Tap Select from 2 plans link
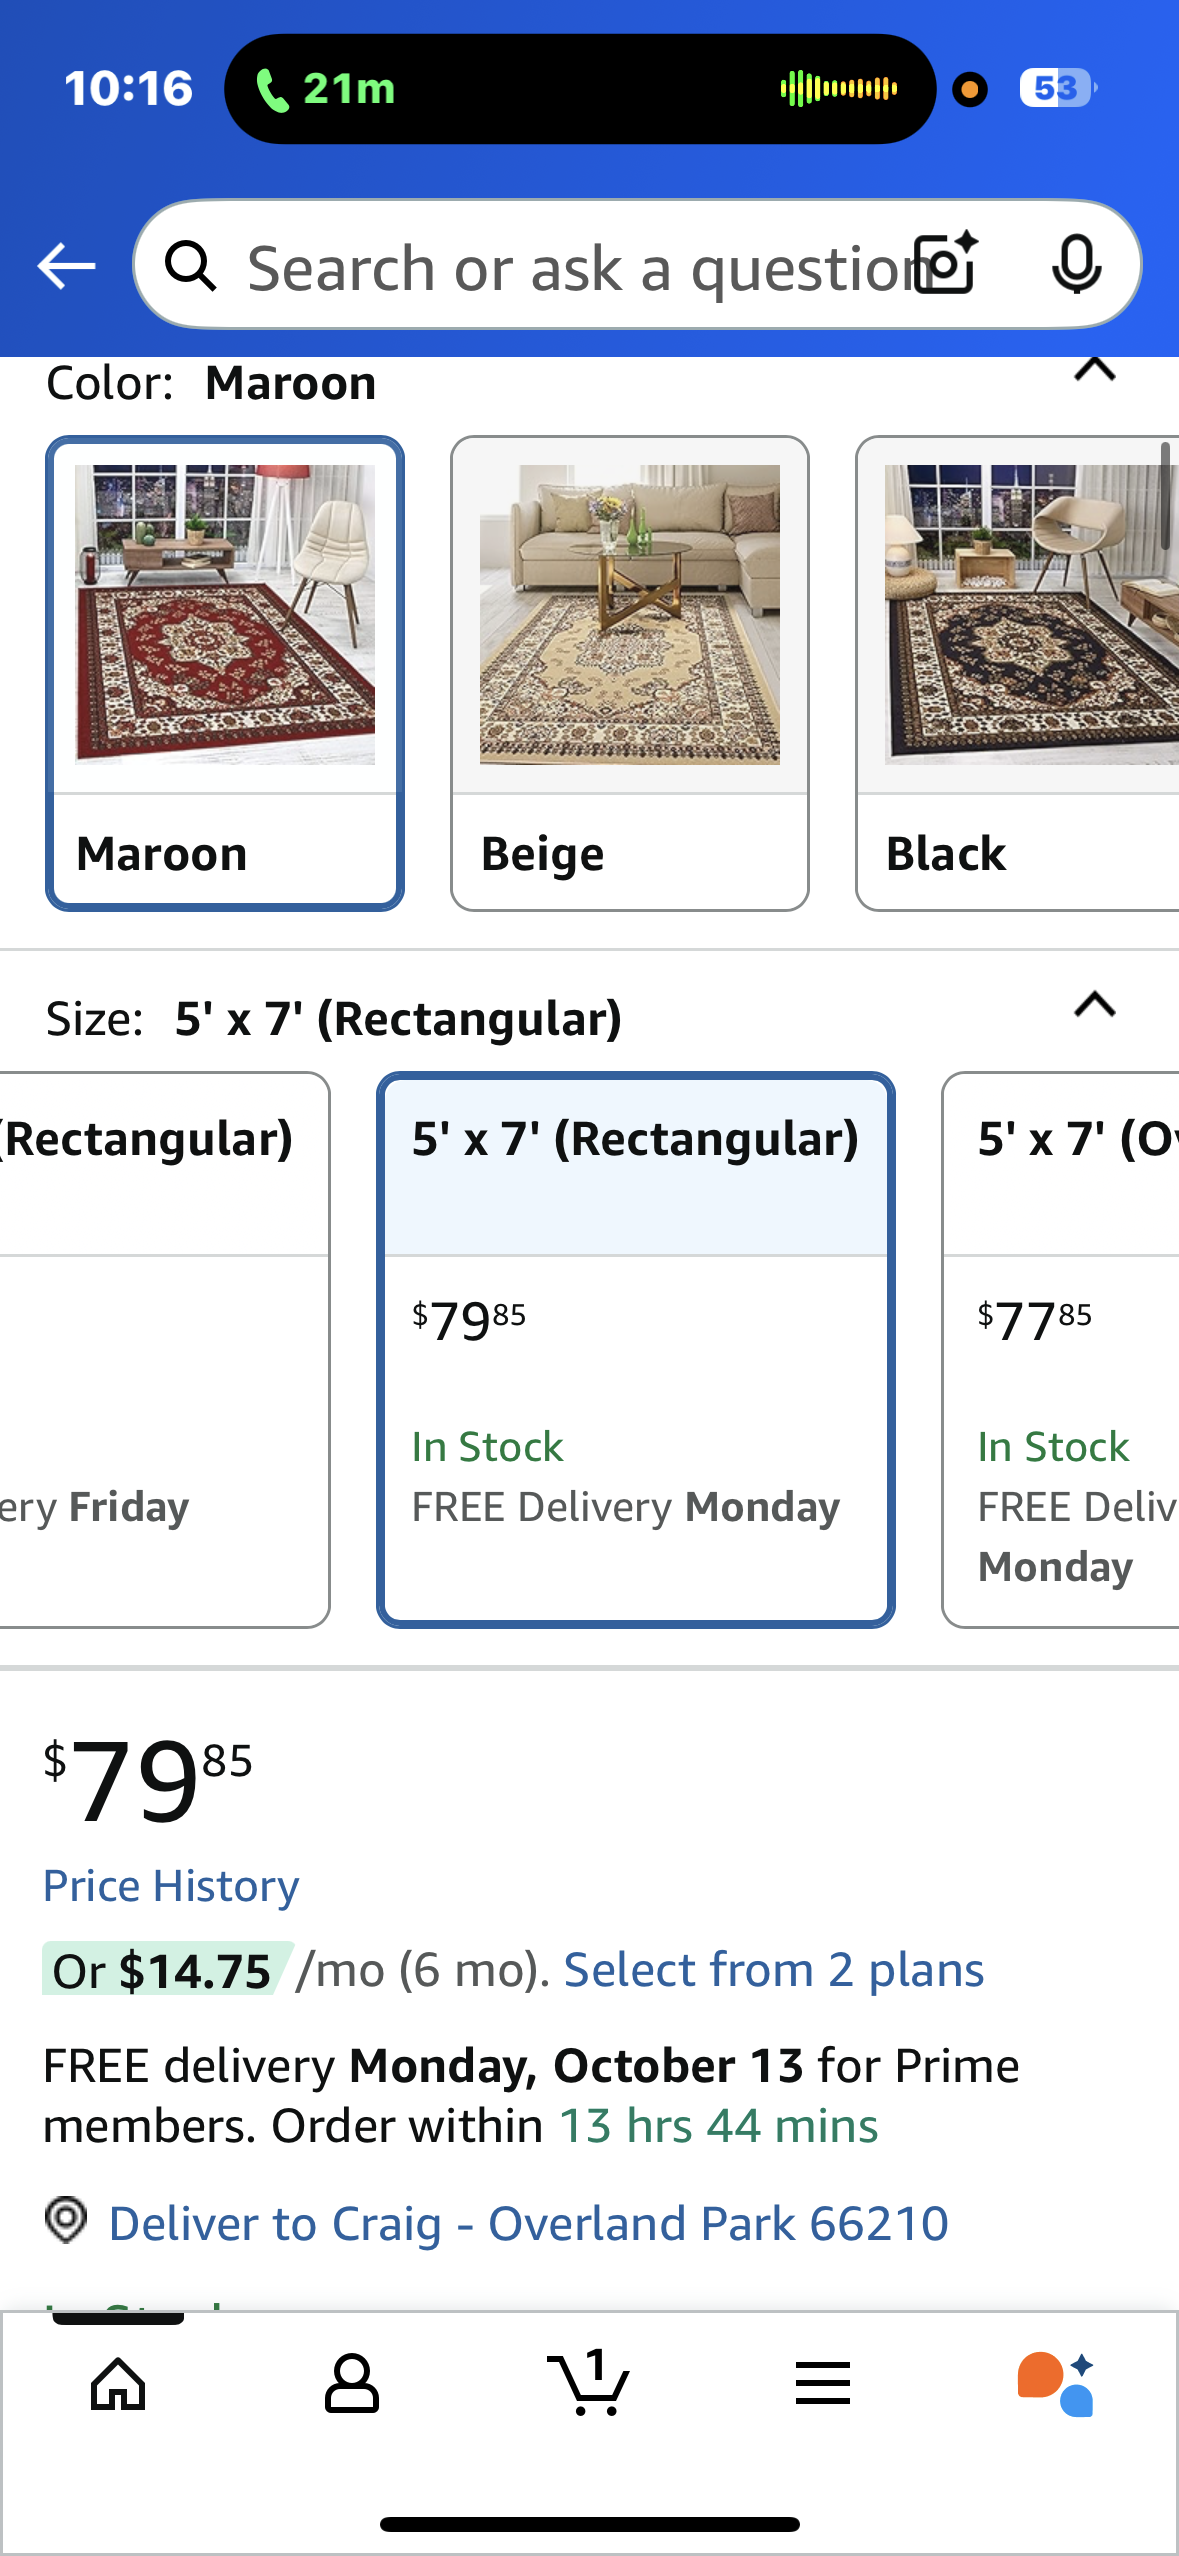Screen dimensions: 1179x2556 coord(774,1971)
